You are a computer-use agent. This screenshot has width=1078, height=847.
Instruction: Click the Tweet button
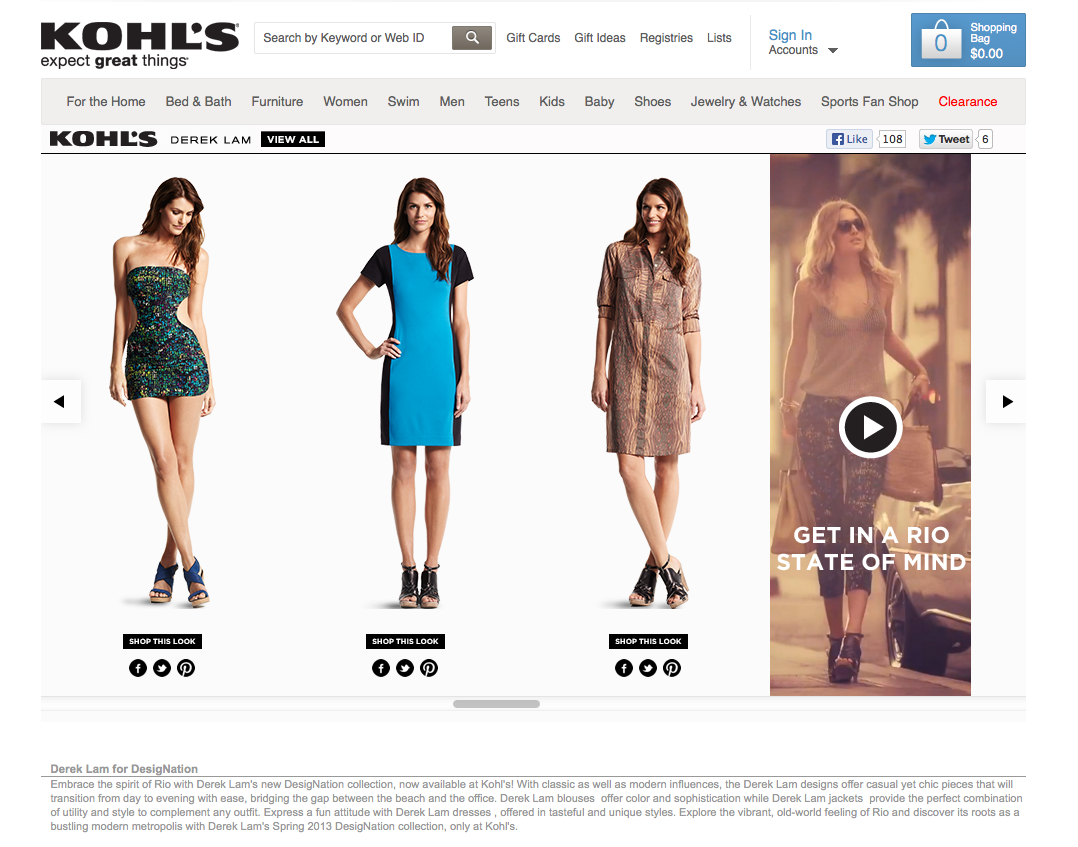946,139
